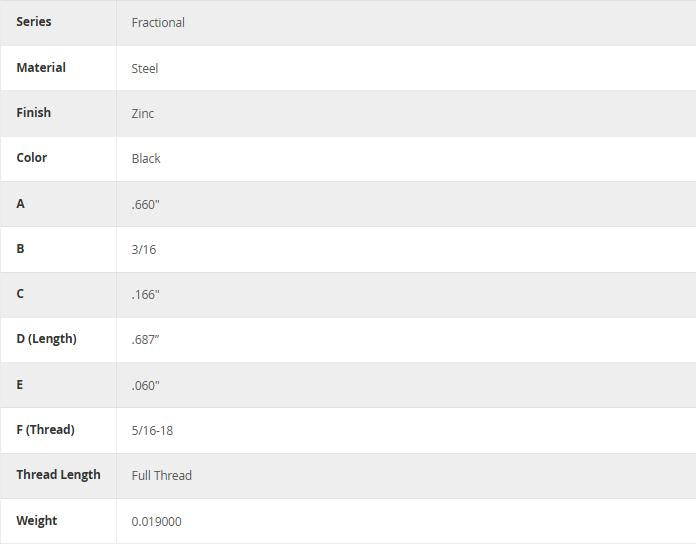Select the 5/16-18 thread value
This screenshot has width=696, height=544.
152,431
